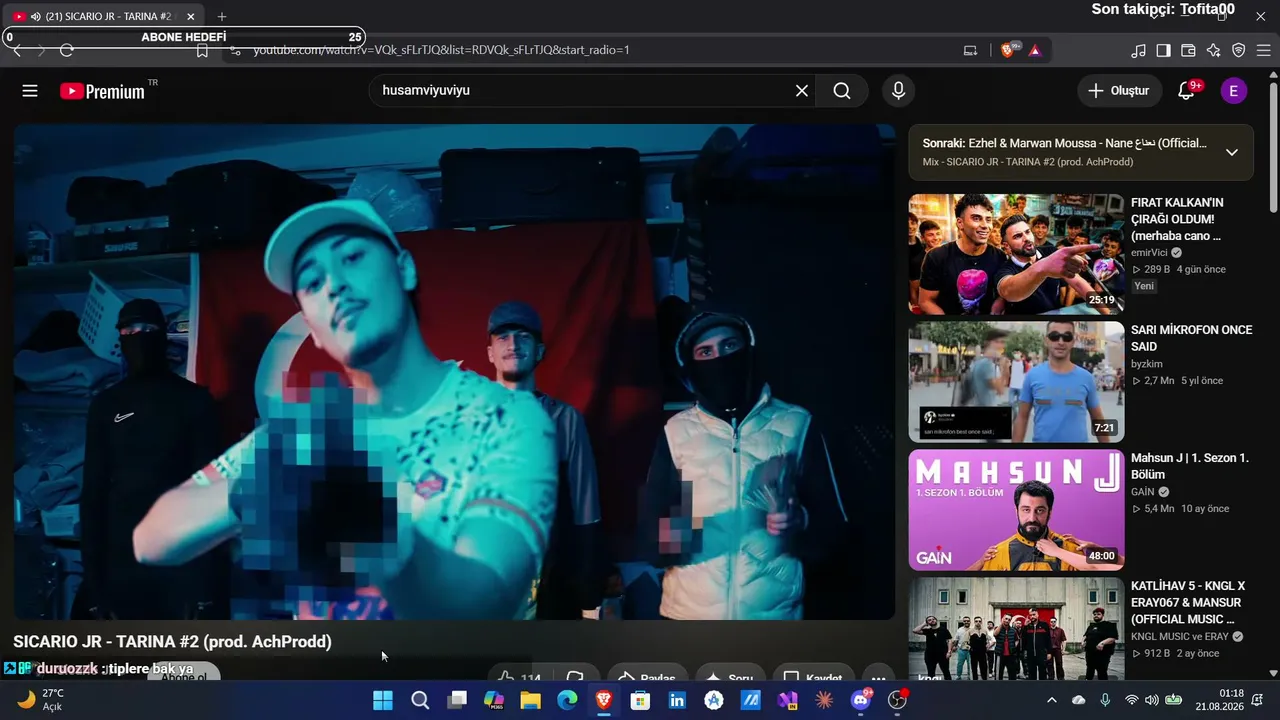
Task: Start voice search with the microphone
Action: pos(898,91)
